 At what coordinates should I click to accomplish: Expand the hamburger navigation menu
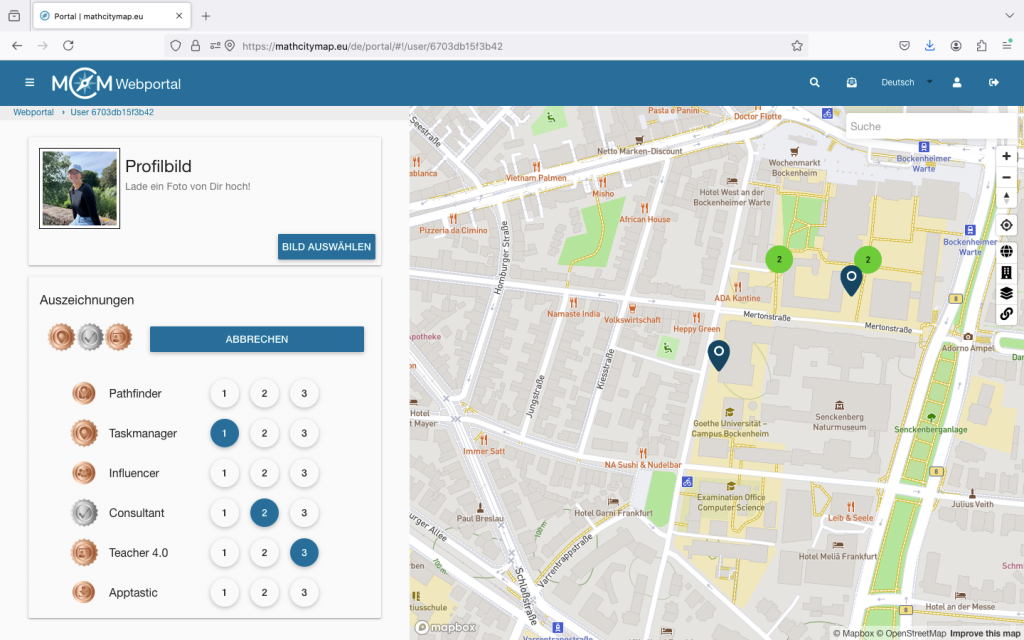pyautogui.click(x=30, y=83)
